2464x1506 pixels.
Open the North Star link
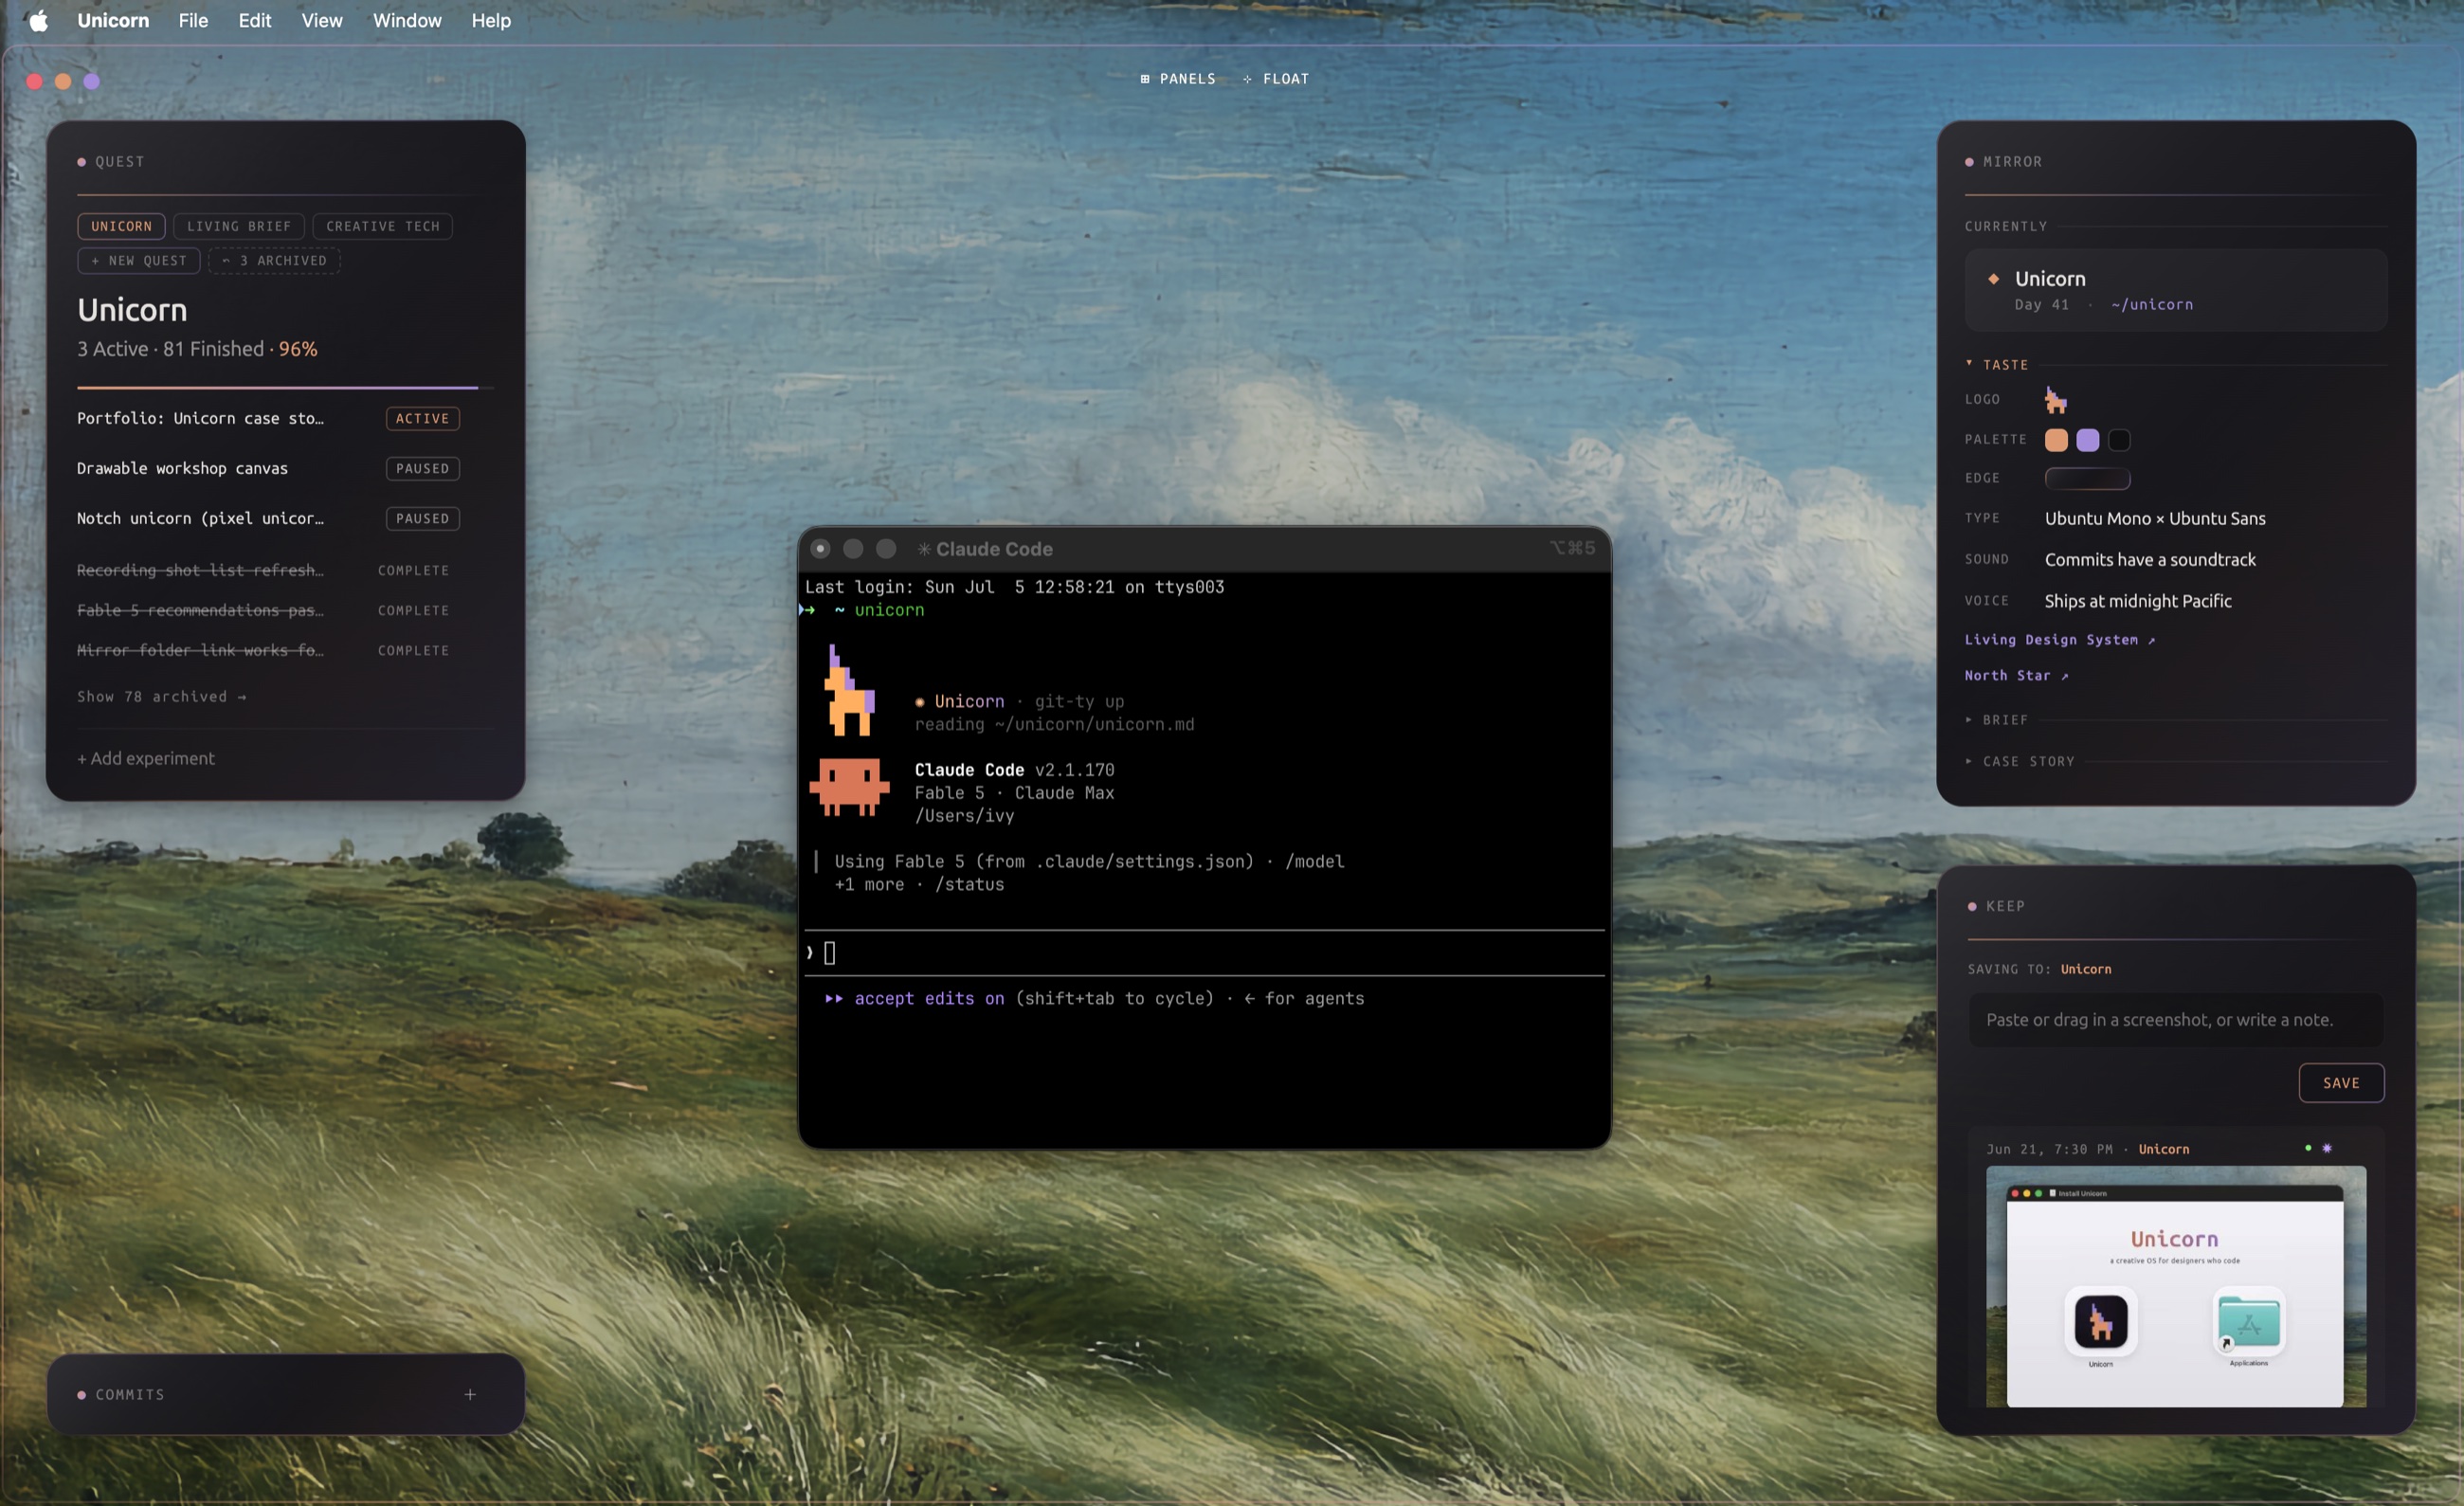click(2016, 675)
